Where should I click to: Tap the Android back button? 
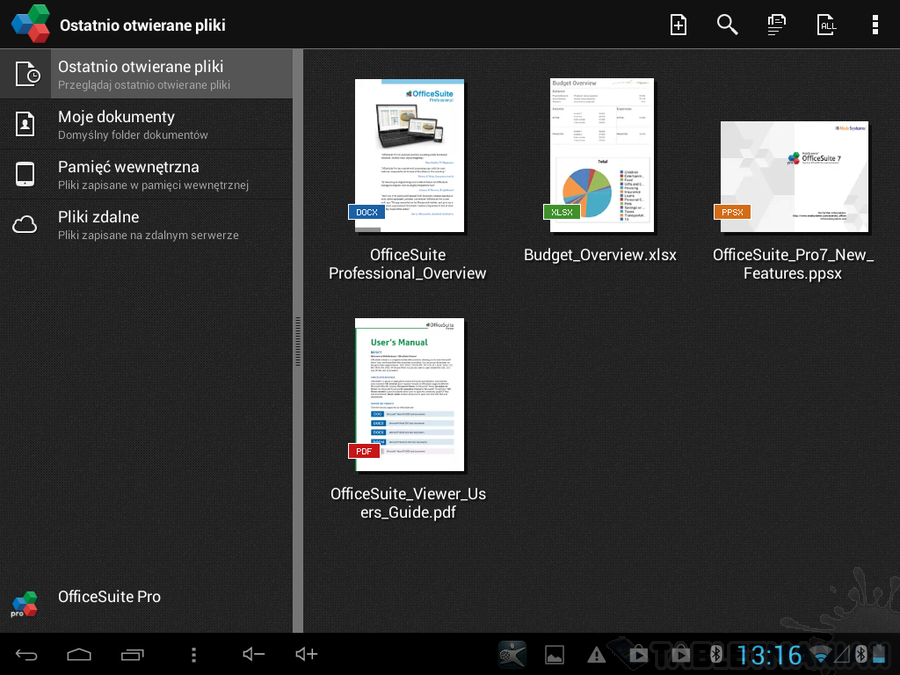tap(26, 654)
